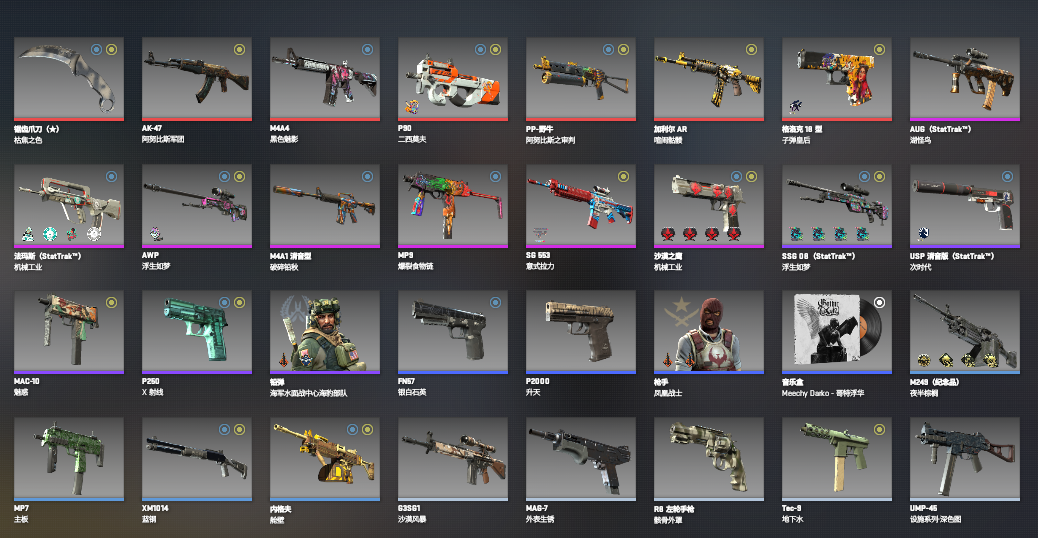The image size is (1038, 538).
Task: Select the Meechy Darko music kit
Action: pyautogui.click(x=837, y=332)
